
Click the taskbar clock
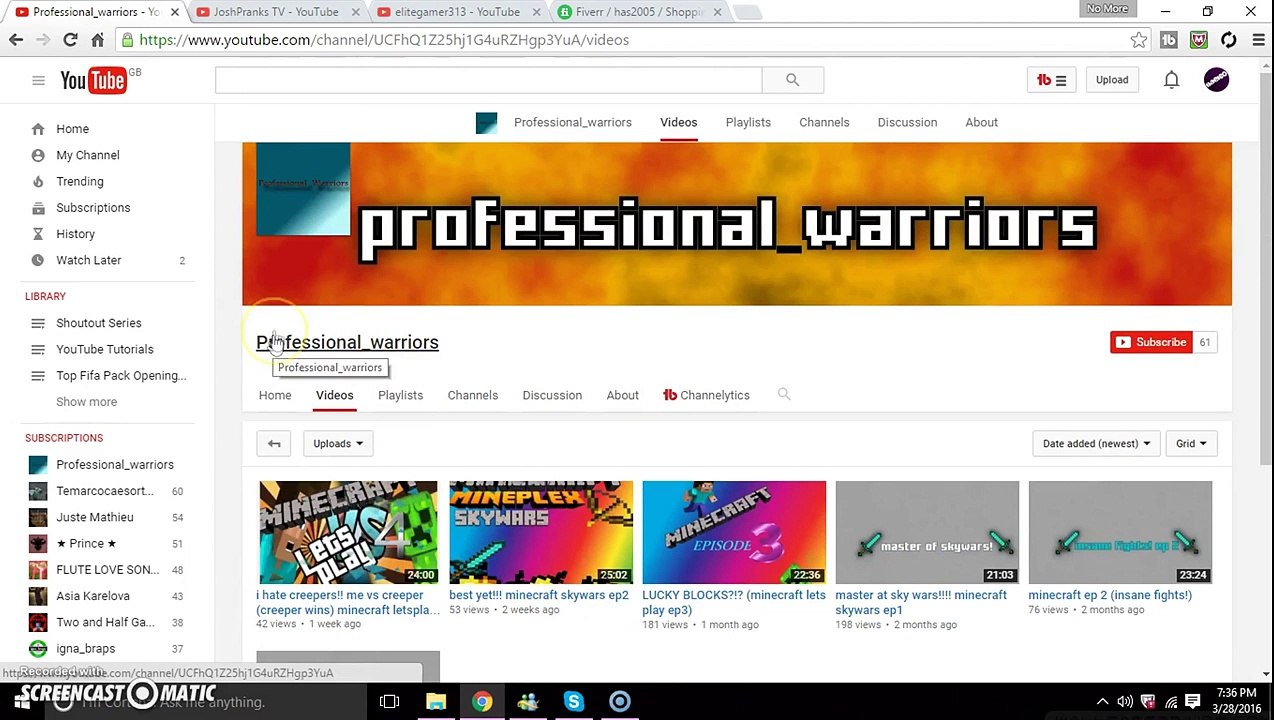click(x=1237, y=701)
